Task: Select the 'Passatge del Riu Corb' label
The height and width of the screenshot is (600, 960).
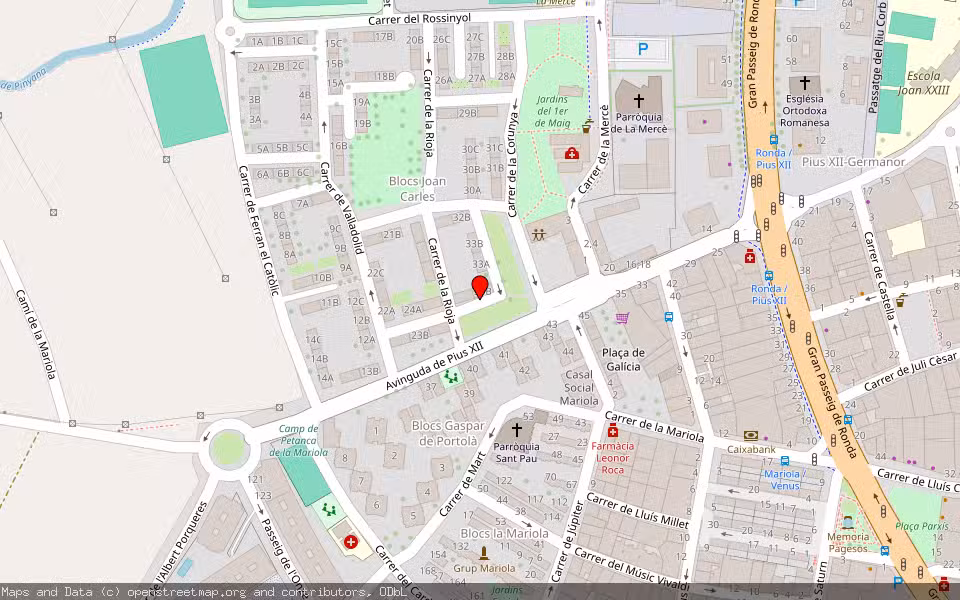Action: click(x=876, y=58)
